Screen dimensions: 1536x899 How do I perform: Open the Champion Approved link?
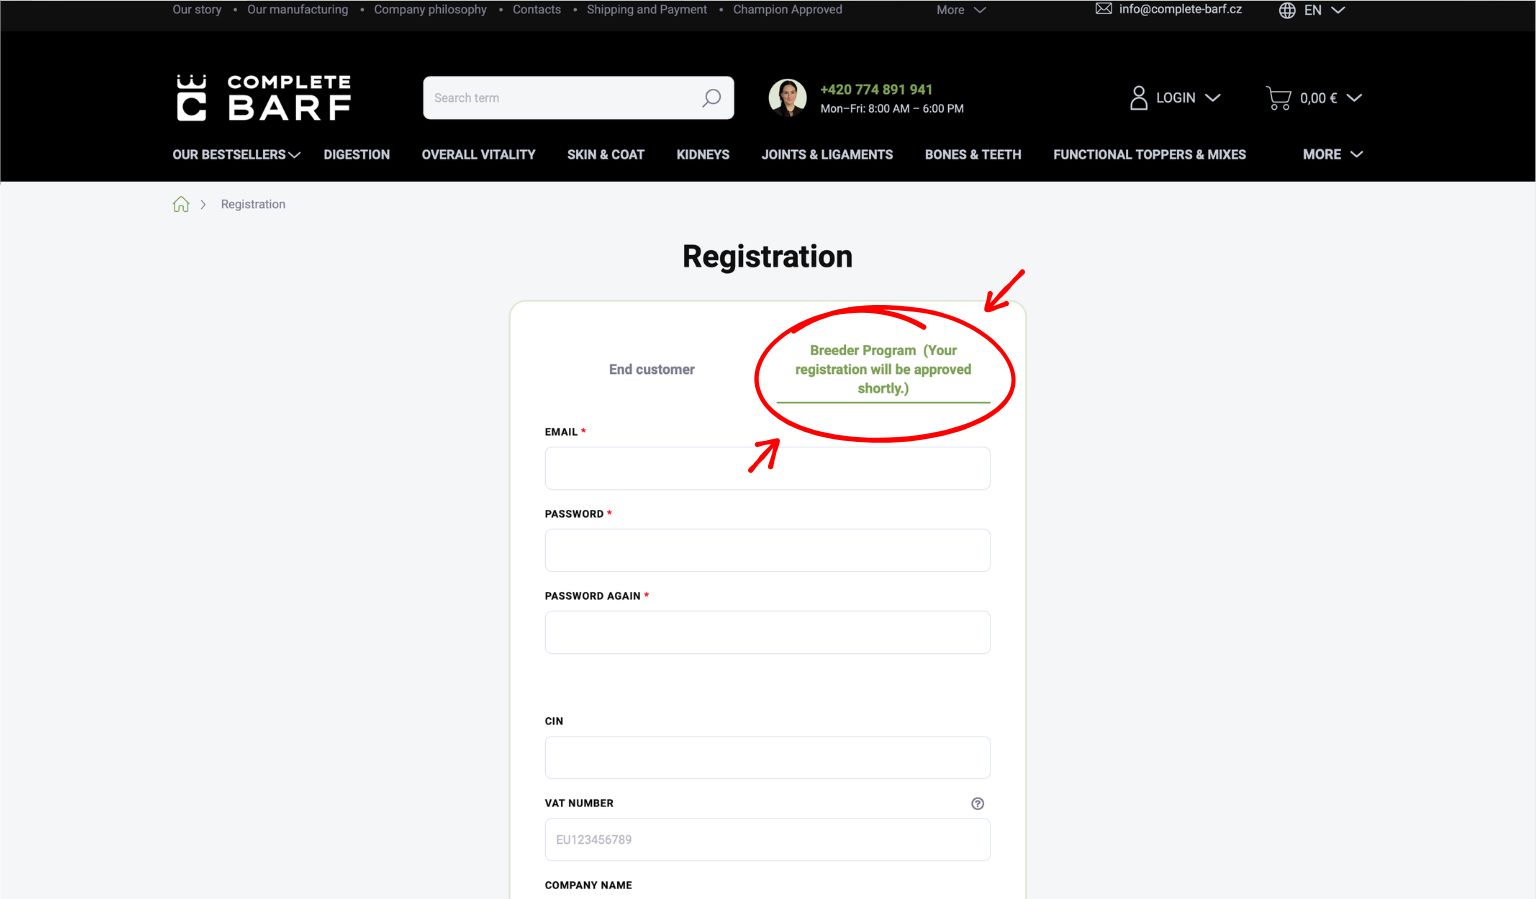tap(788, 9)
